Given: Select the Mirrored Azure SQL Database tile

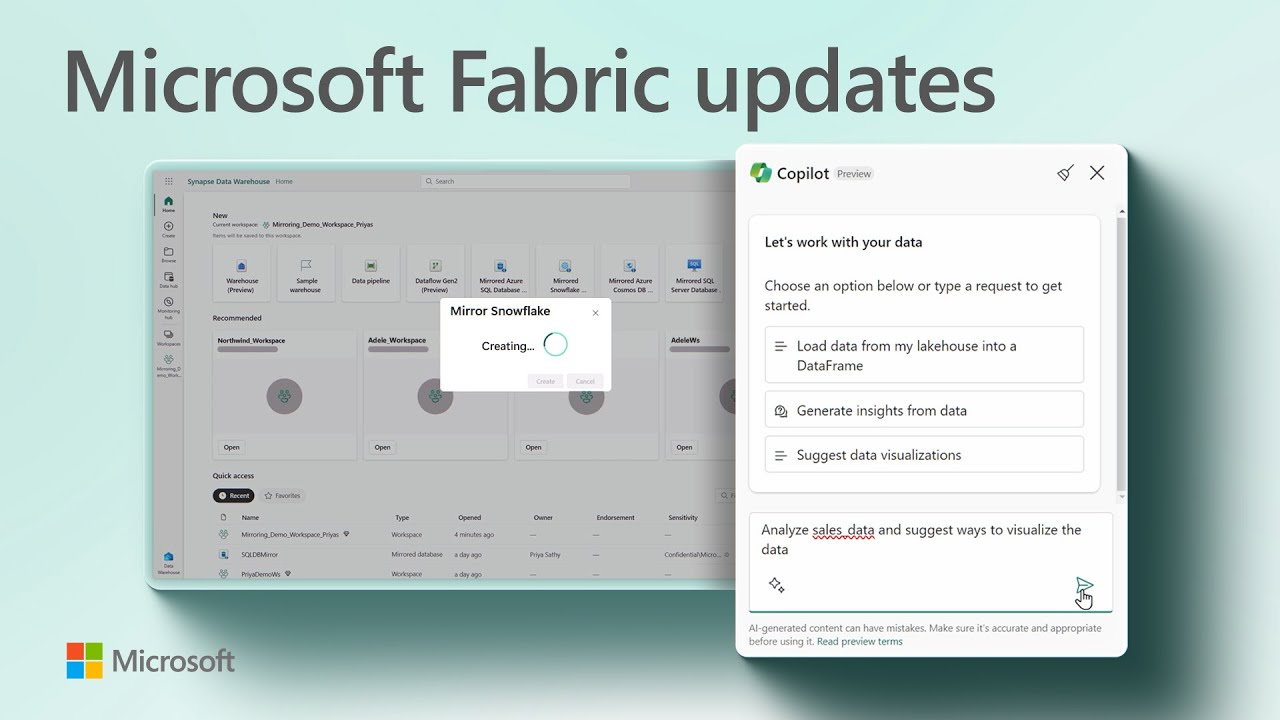Looking at the screenshot, I should [x=500, y=273].
